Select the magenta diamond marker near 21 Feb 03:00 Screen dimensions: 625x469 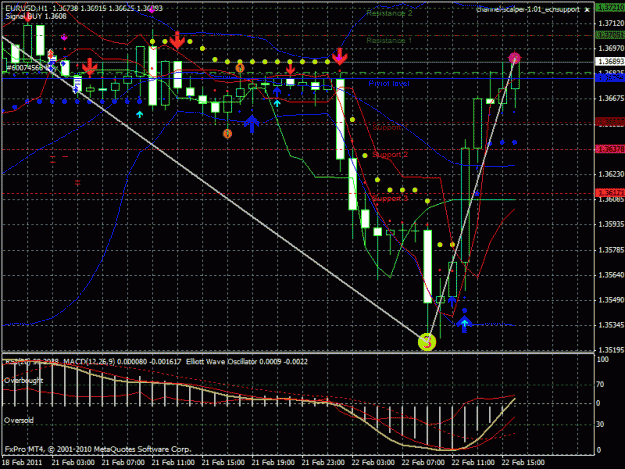pos(64,37)
